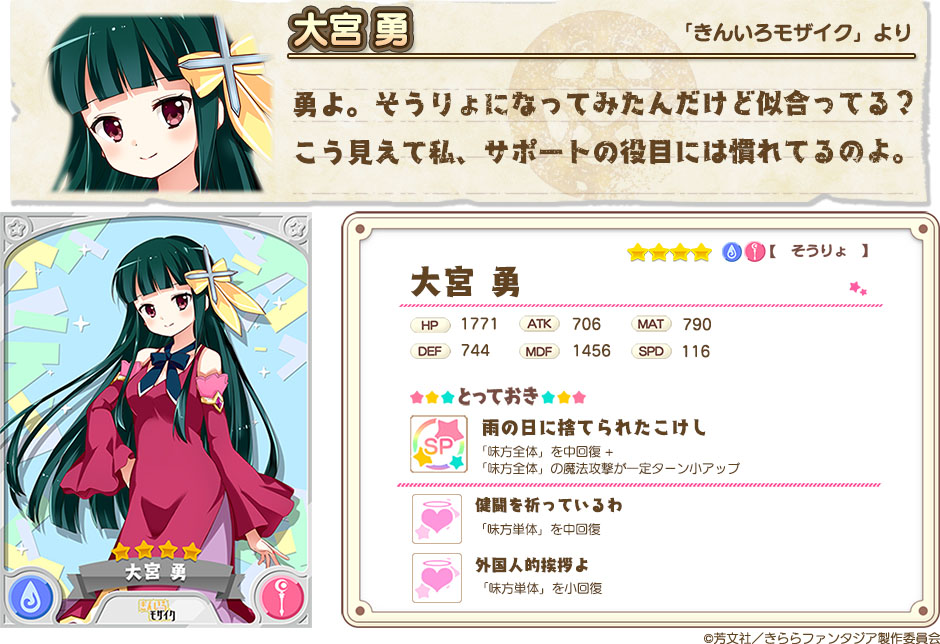The image size is (940, 644).
Task: Click the MAT stat label
Action: tap(650, 324)
